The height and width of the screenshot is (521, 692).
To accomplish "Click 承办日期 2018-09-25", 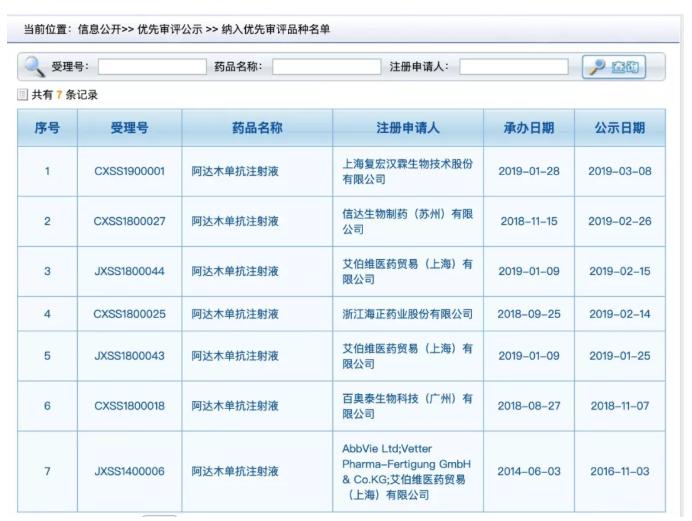I will pos(529,314).
